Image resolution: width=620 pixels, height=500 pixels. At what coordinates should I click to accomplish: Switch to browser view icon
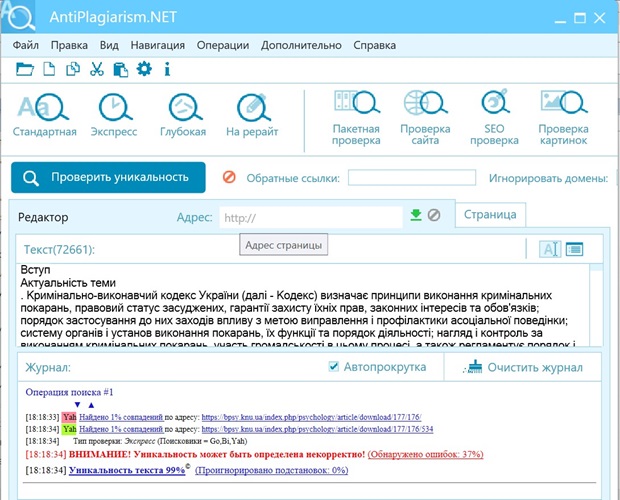point(575,249)
